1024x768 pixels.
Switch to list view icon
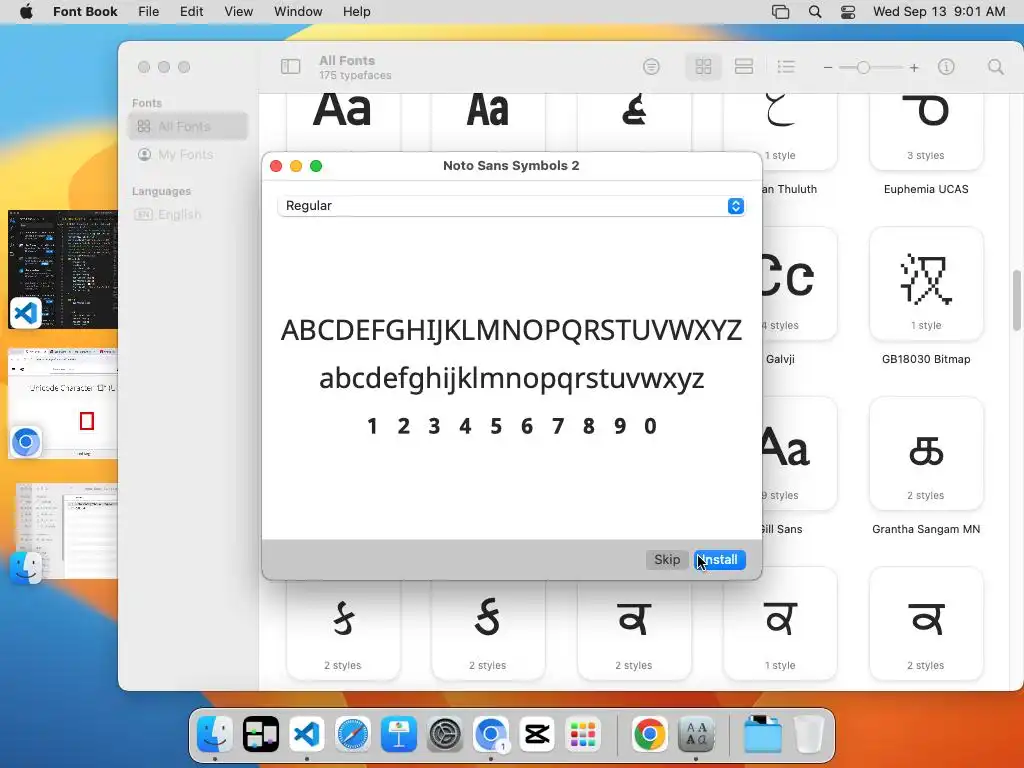tap(786, 67)
